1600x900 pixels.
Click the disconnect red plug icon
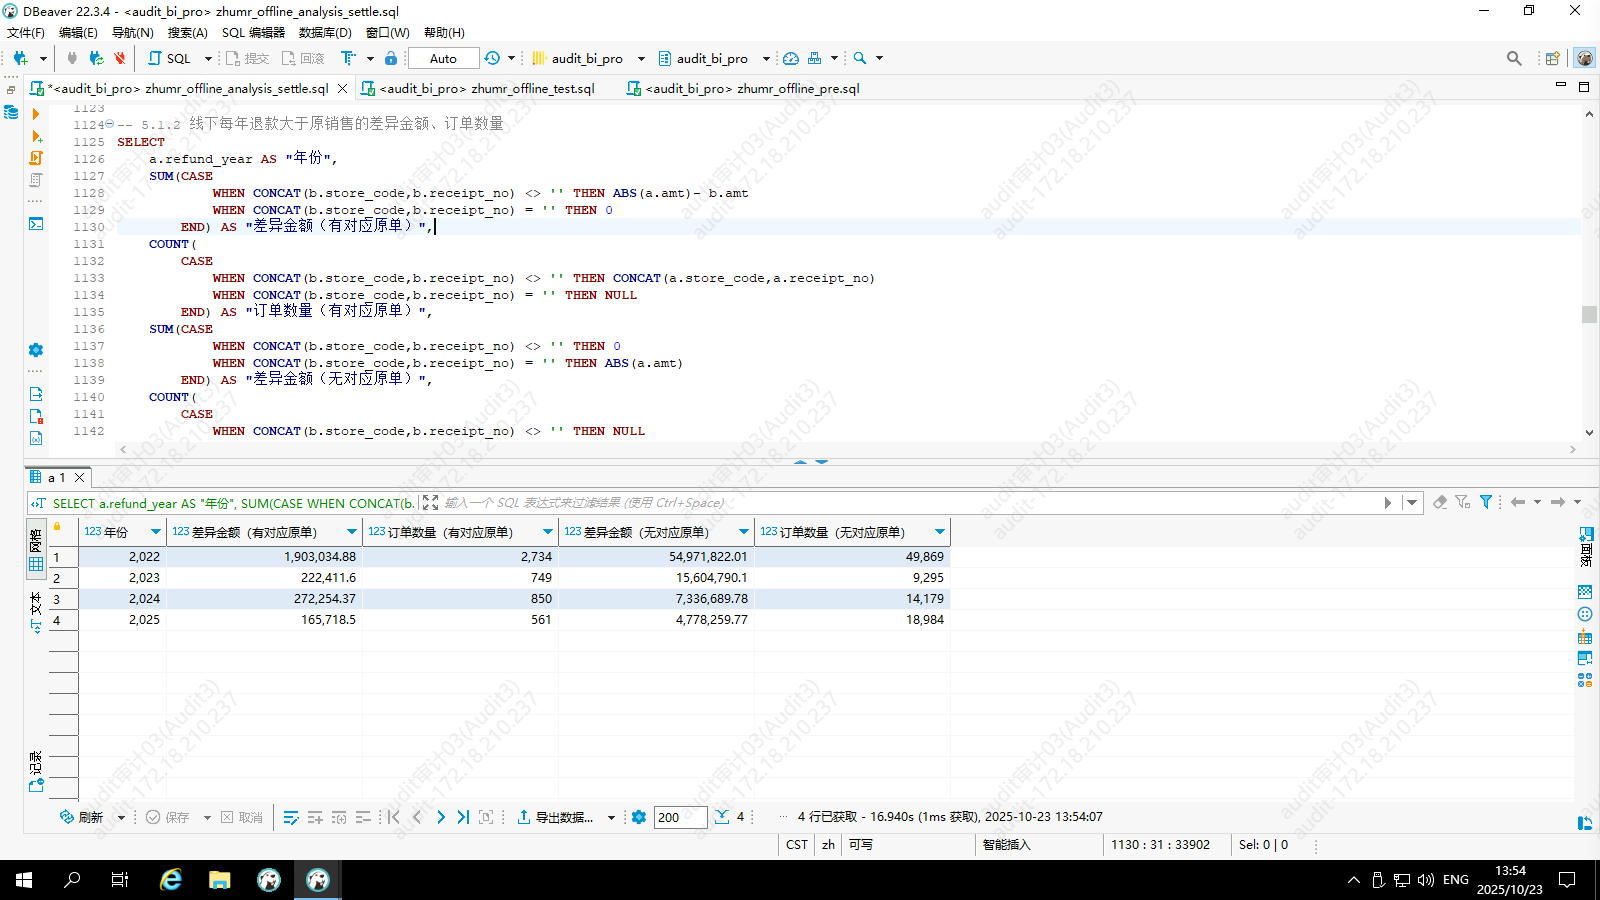pyautogui.click(x=120, y=58)
